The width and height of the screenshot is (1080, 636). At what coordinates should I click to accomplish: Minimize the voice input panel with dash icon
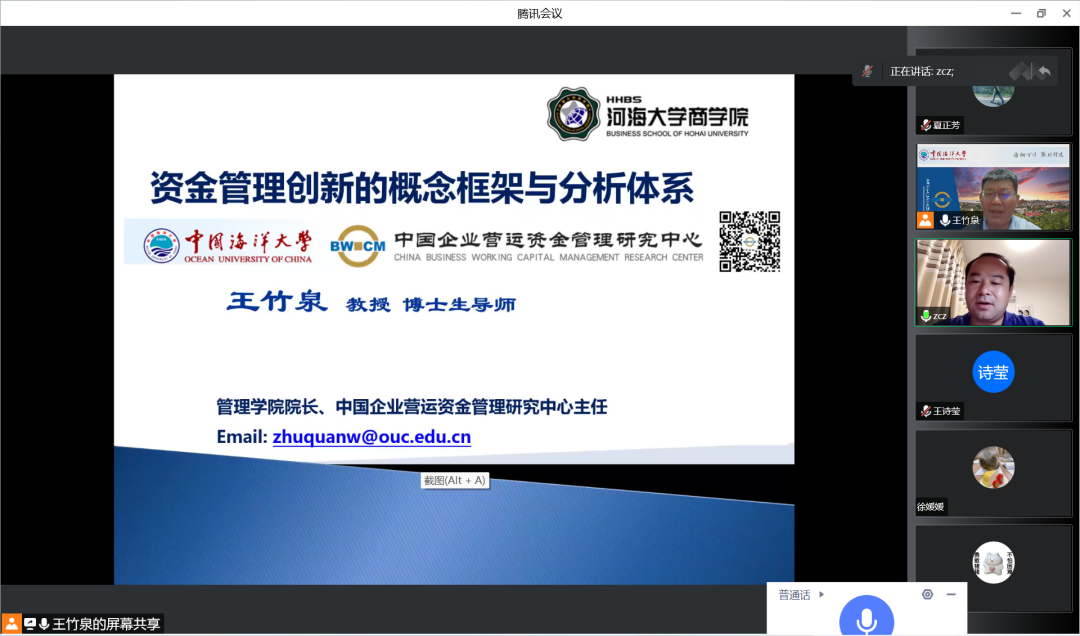point(951,594)
